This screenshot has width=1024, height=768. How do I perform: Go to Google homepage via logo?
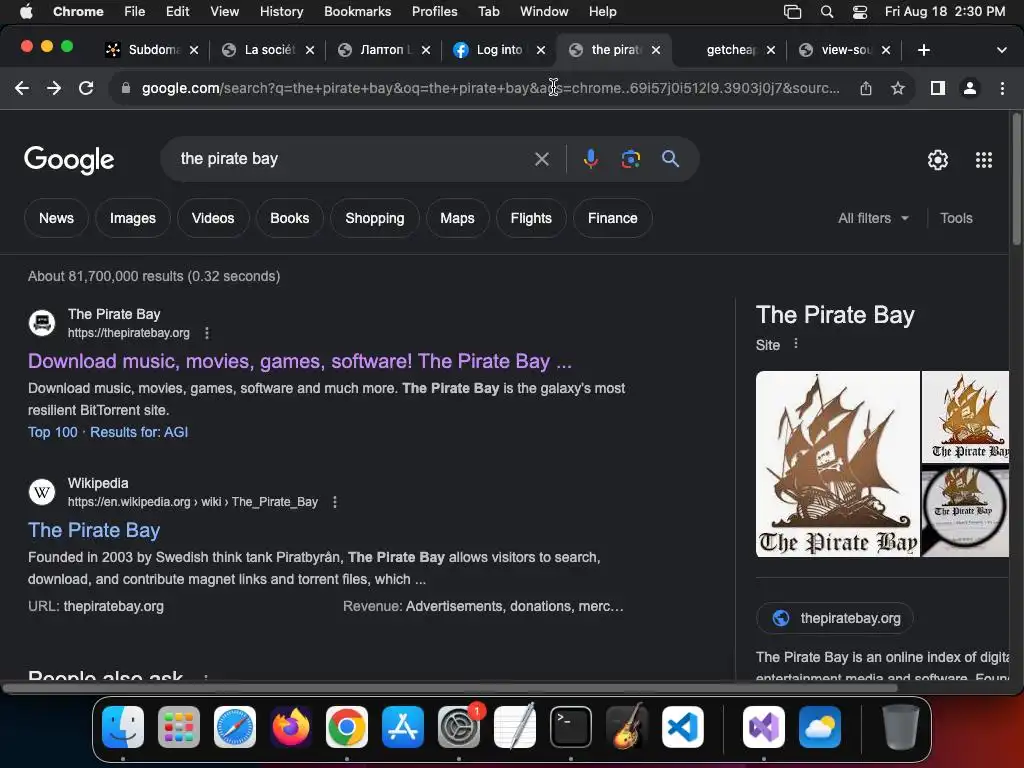click(x=69, y=160)
